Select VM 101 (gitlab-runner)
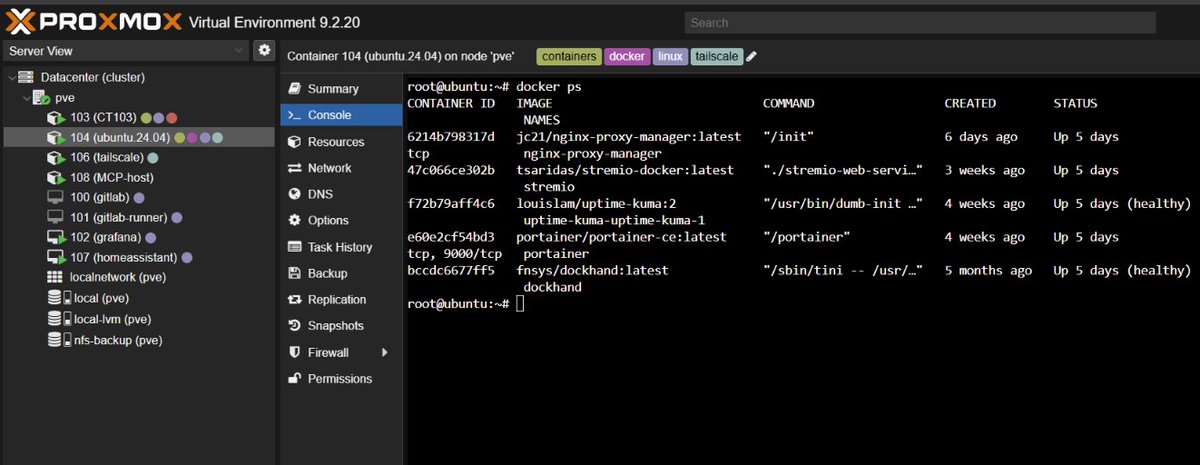The width and height of the screenshot is (1200, 465). click(138, 218)
